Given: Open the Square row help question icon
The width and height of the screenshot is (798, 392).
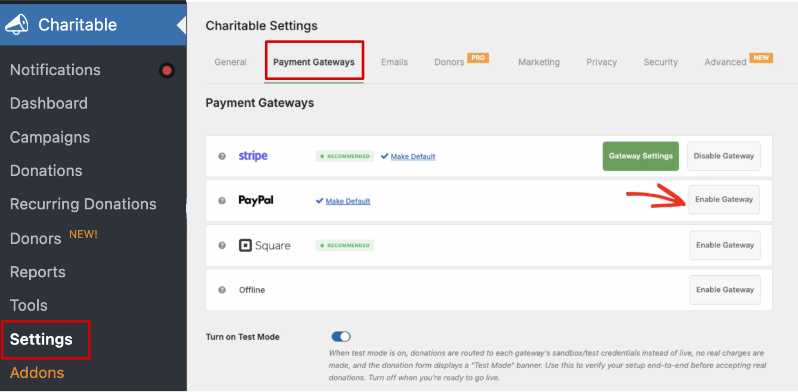Looking at the screenshot, I should (x=222, y=245).
